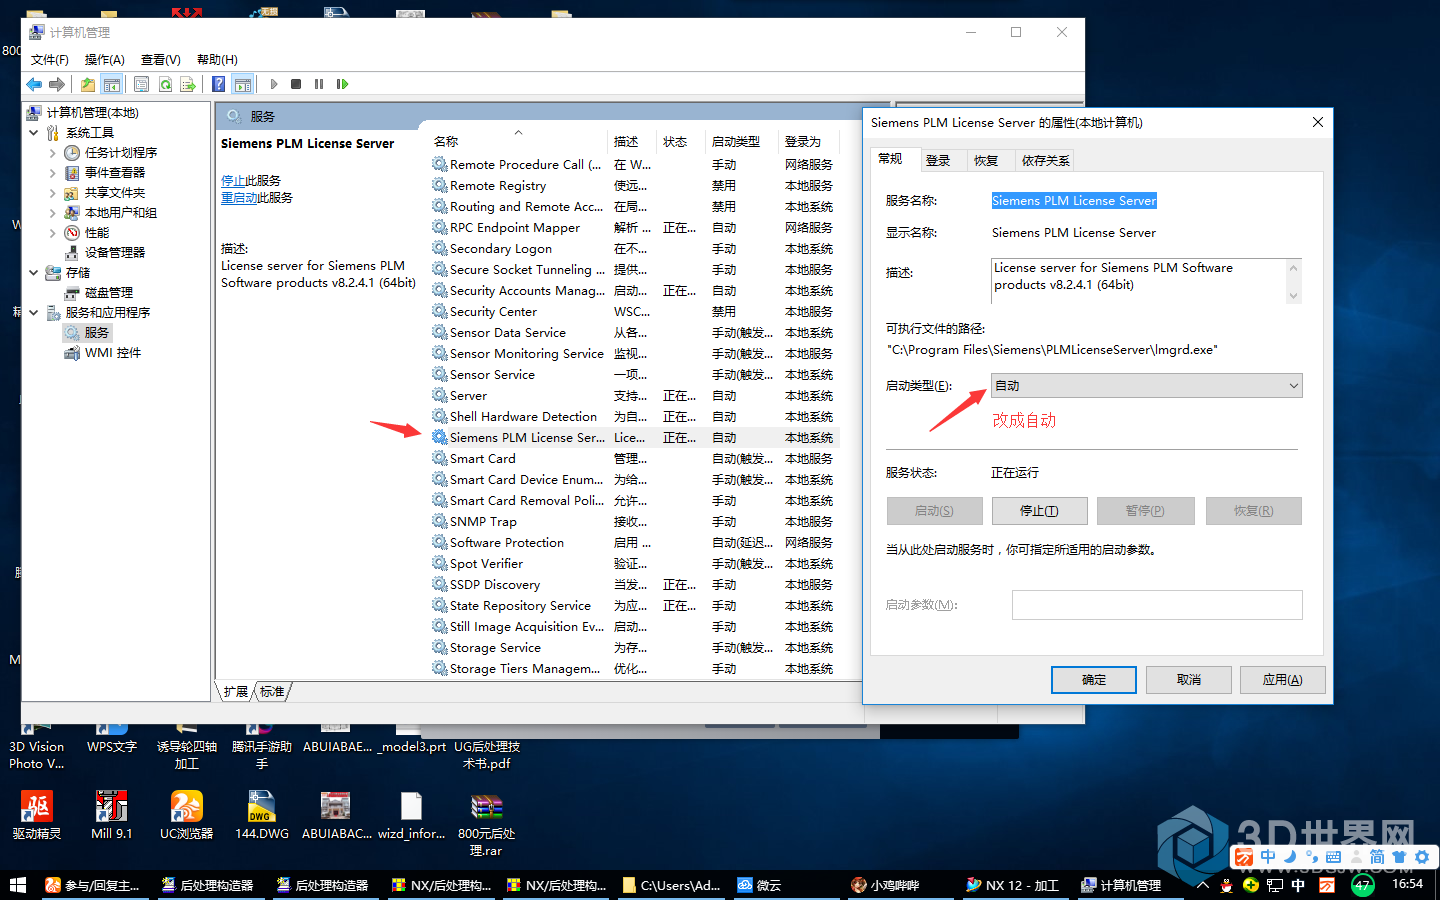Click the Pause Service icon
The width and height of the screenshot is (1440, 900).
tap(319, 85)
